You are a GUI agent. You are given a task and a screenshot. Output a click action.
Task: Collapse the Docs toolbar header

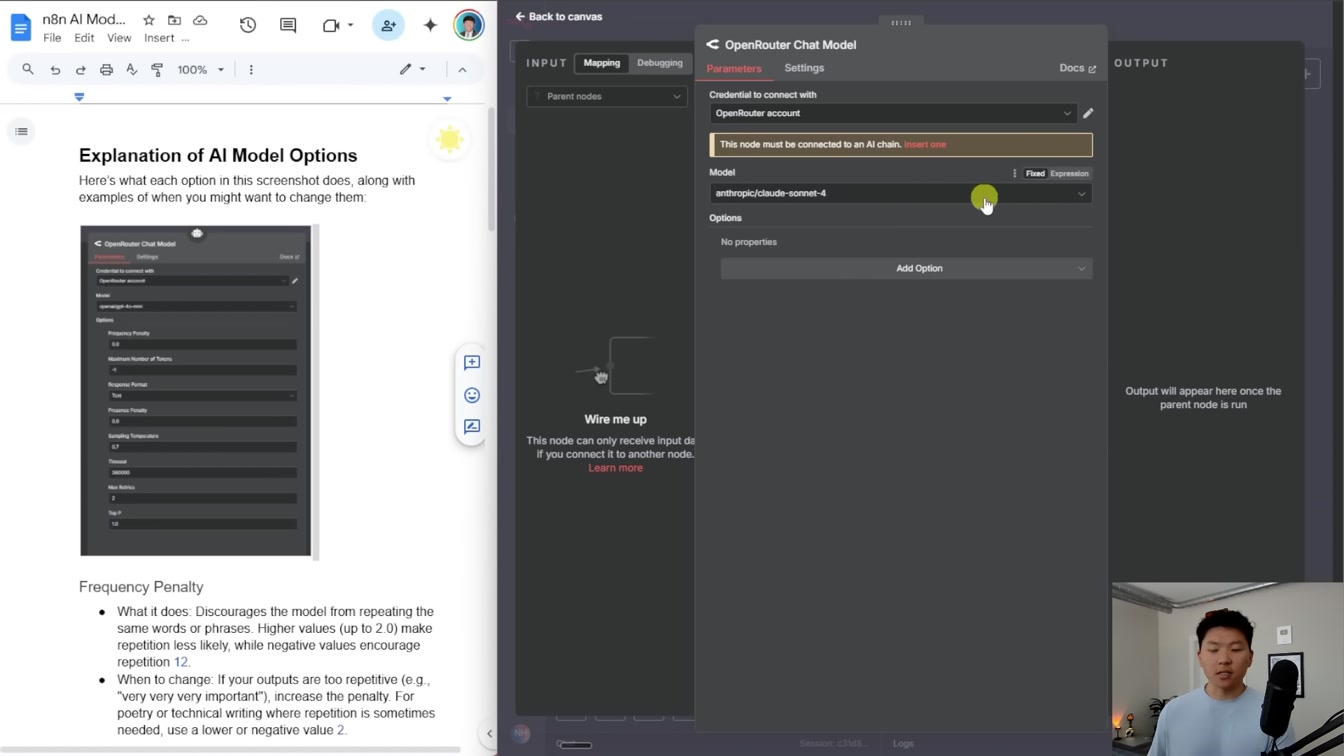[x=462, y=70]
